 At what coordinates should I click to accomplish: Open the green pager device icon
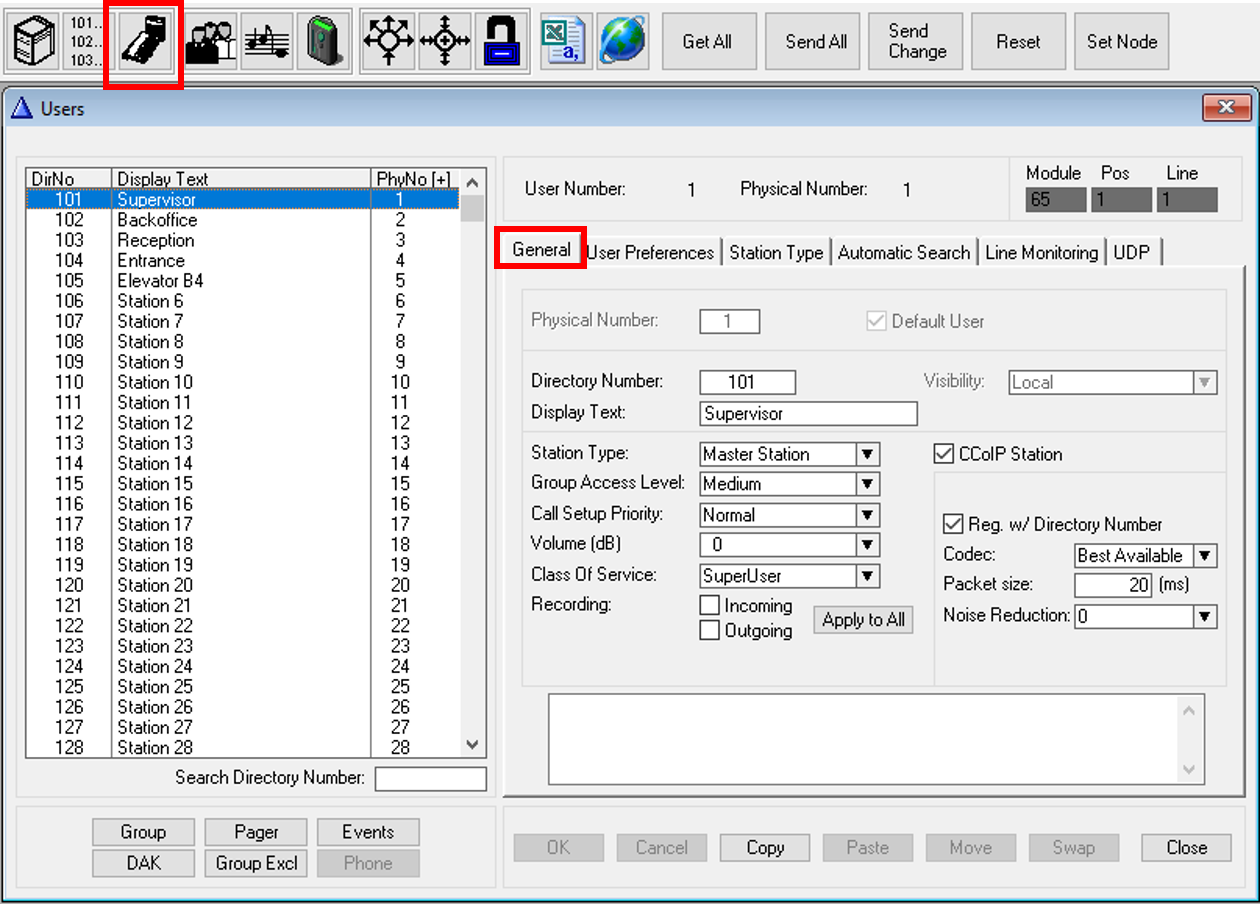pyautogui.click(x=322, y=43)
